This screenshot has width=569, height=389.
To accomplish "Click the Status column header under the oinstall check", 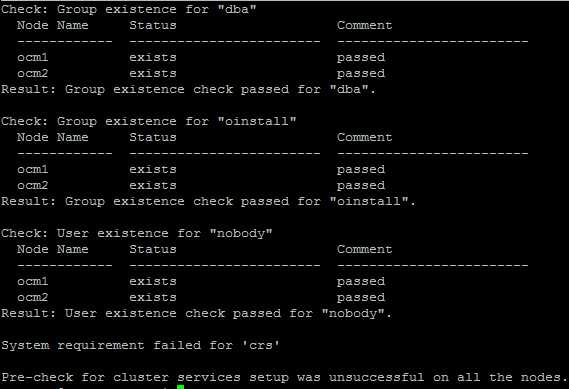I will coord(153,138).
